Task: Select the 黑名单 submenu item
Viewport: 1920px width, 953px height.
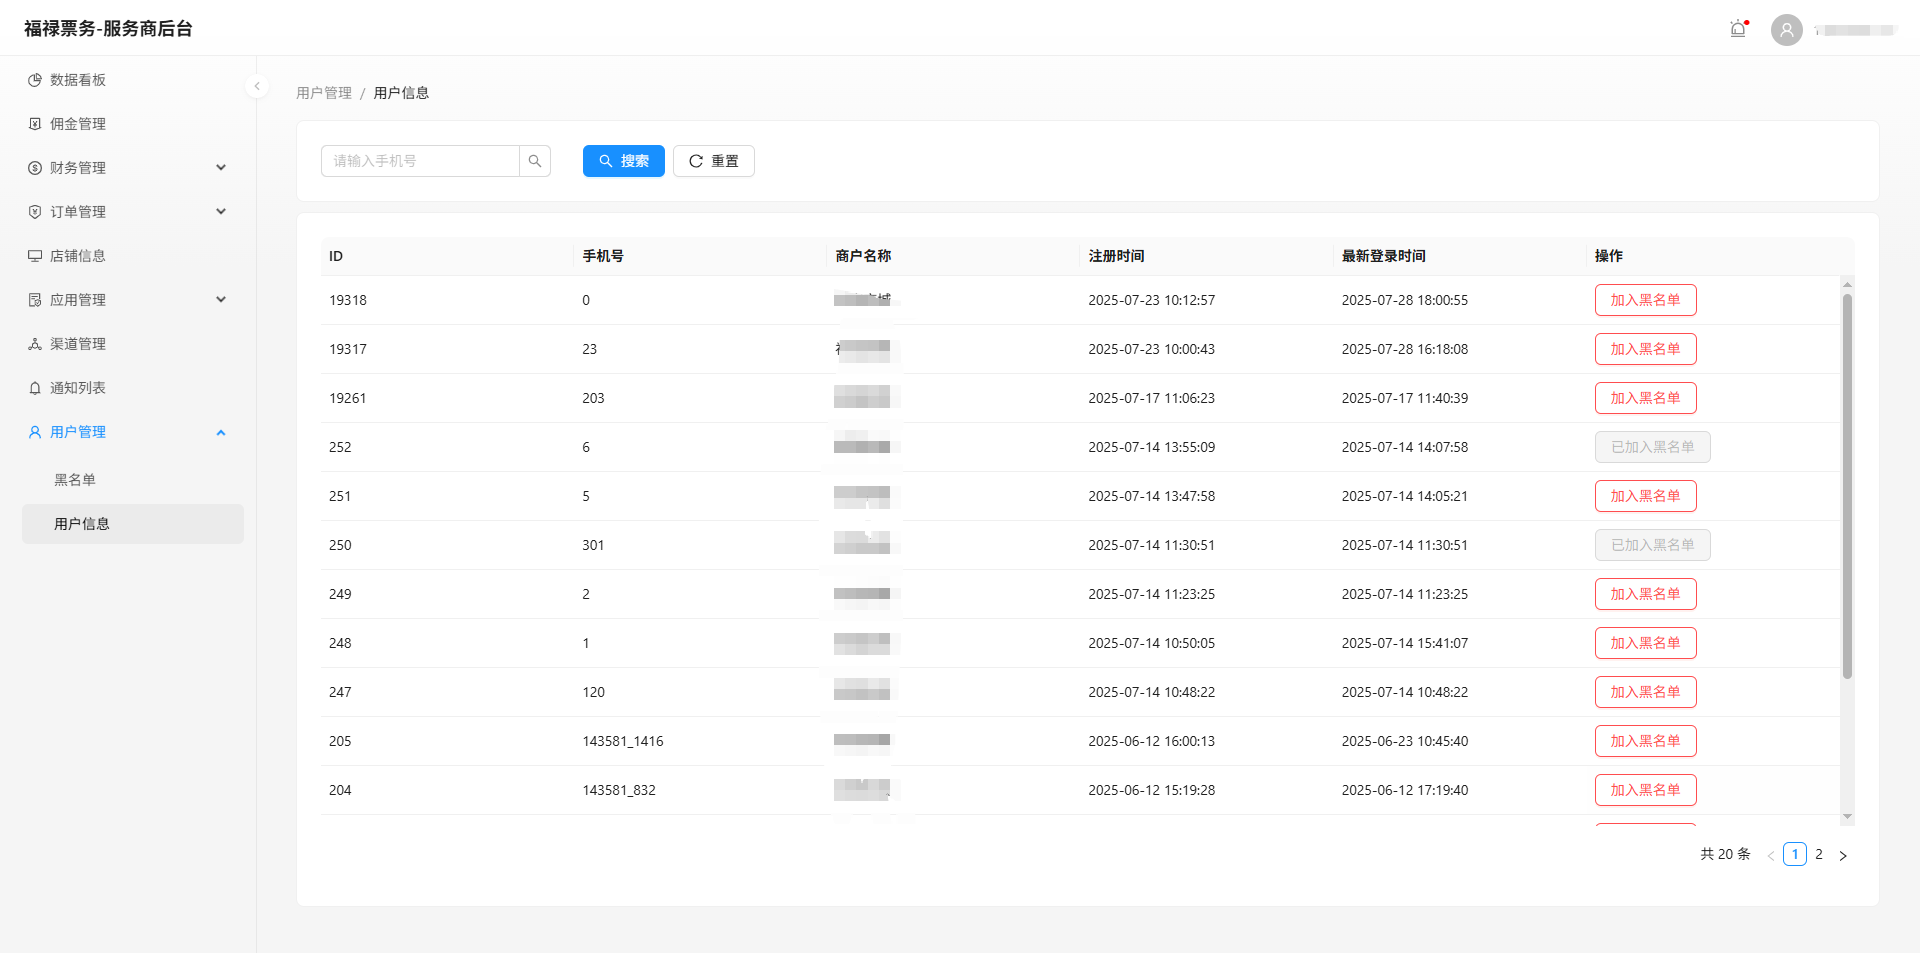Action: pos(75,480)
